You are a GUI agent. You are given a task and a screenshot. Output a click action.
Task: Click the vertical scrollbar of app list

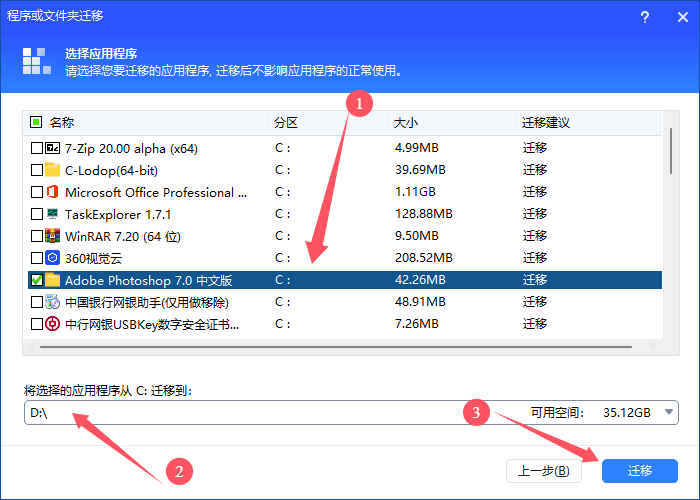pyautogui.click(x=671, y=151)
